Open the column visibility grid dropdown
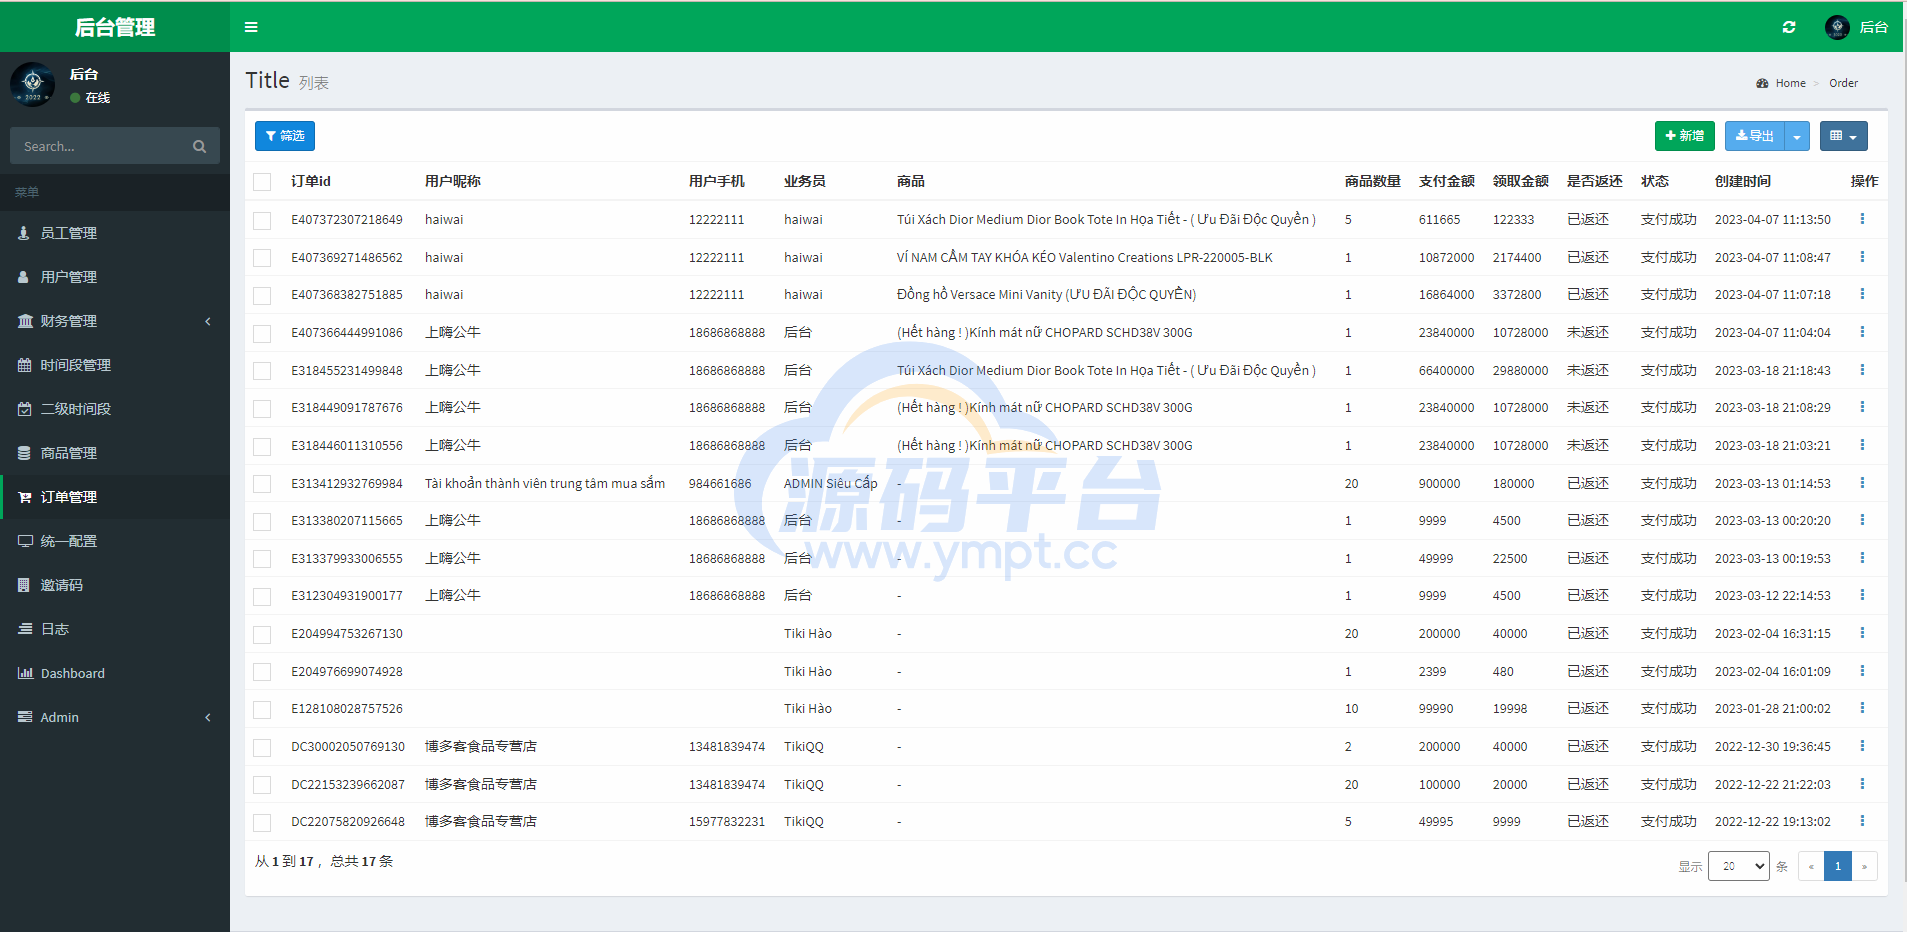The width and height of the screenshot is (1907, 932). pos(1843,136)
